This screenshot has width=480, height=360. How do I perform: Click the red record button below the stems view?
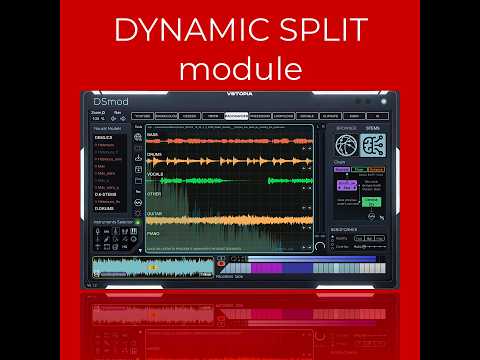pyautogui.click(x=221, y=264)
